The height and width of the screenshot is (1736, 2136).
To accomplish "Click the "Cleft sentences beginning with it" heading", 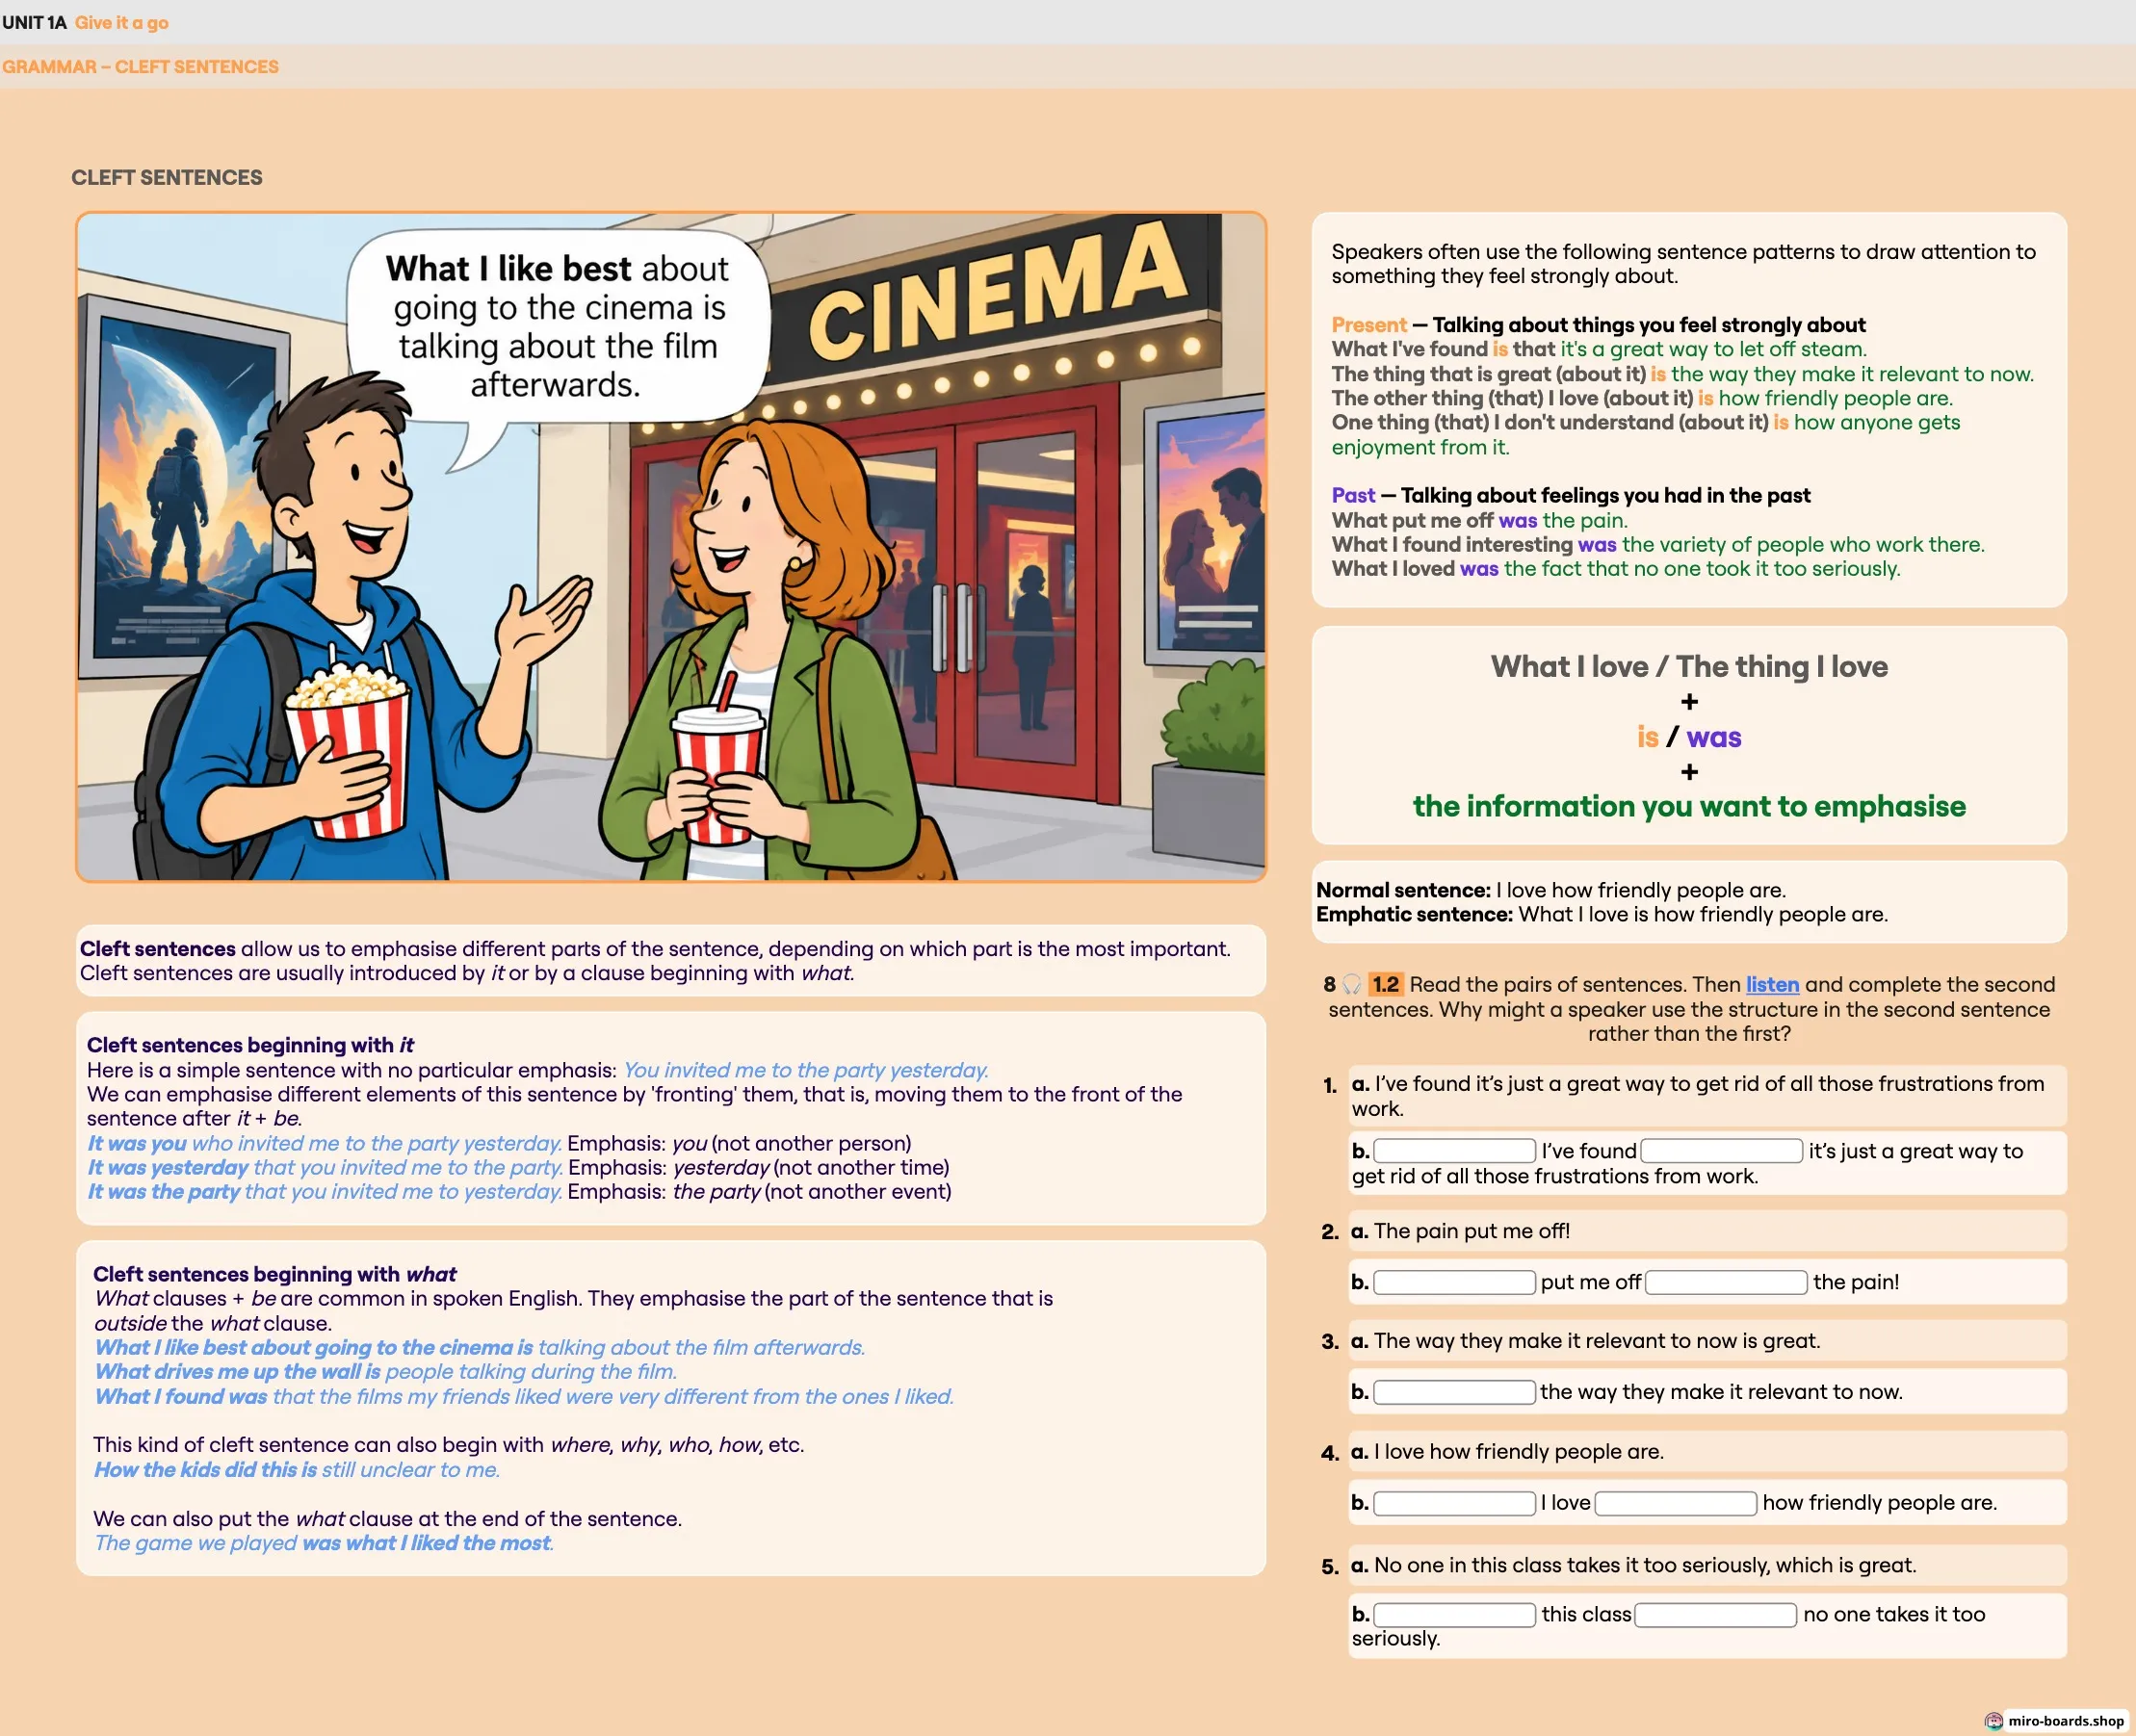I will [250, 1045].
